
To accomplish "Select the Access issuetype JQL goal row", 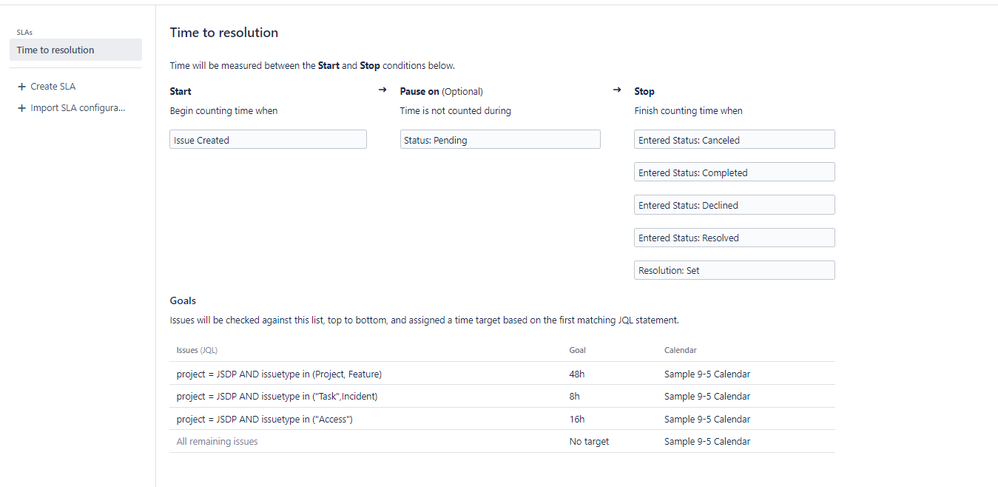I will coord(264,419).
